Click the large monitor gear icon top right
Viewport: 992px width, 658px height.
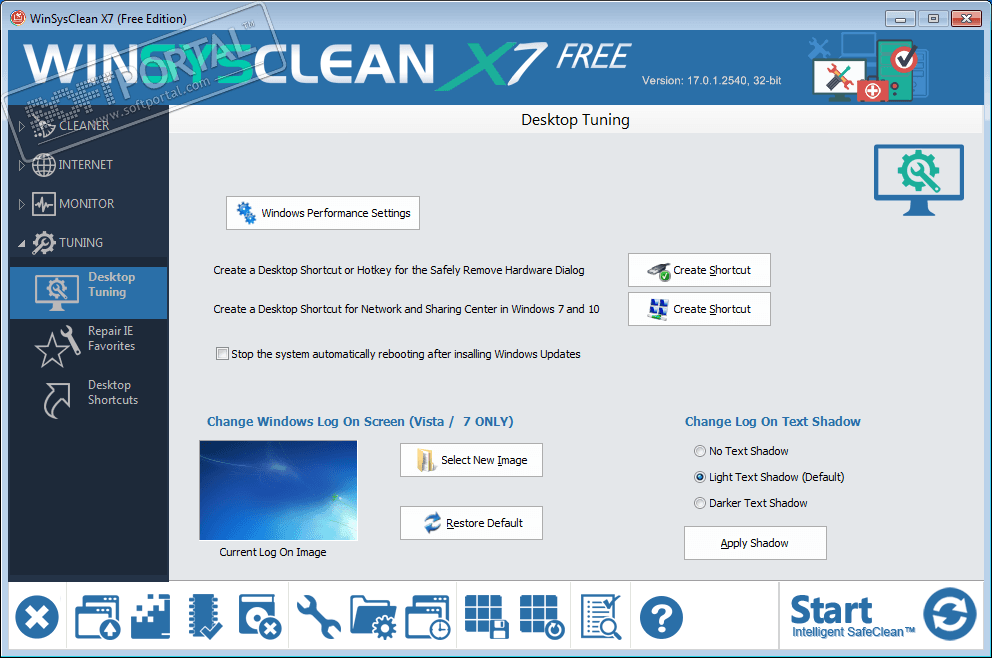tap(919, 180)
